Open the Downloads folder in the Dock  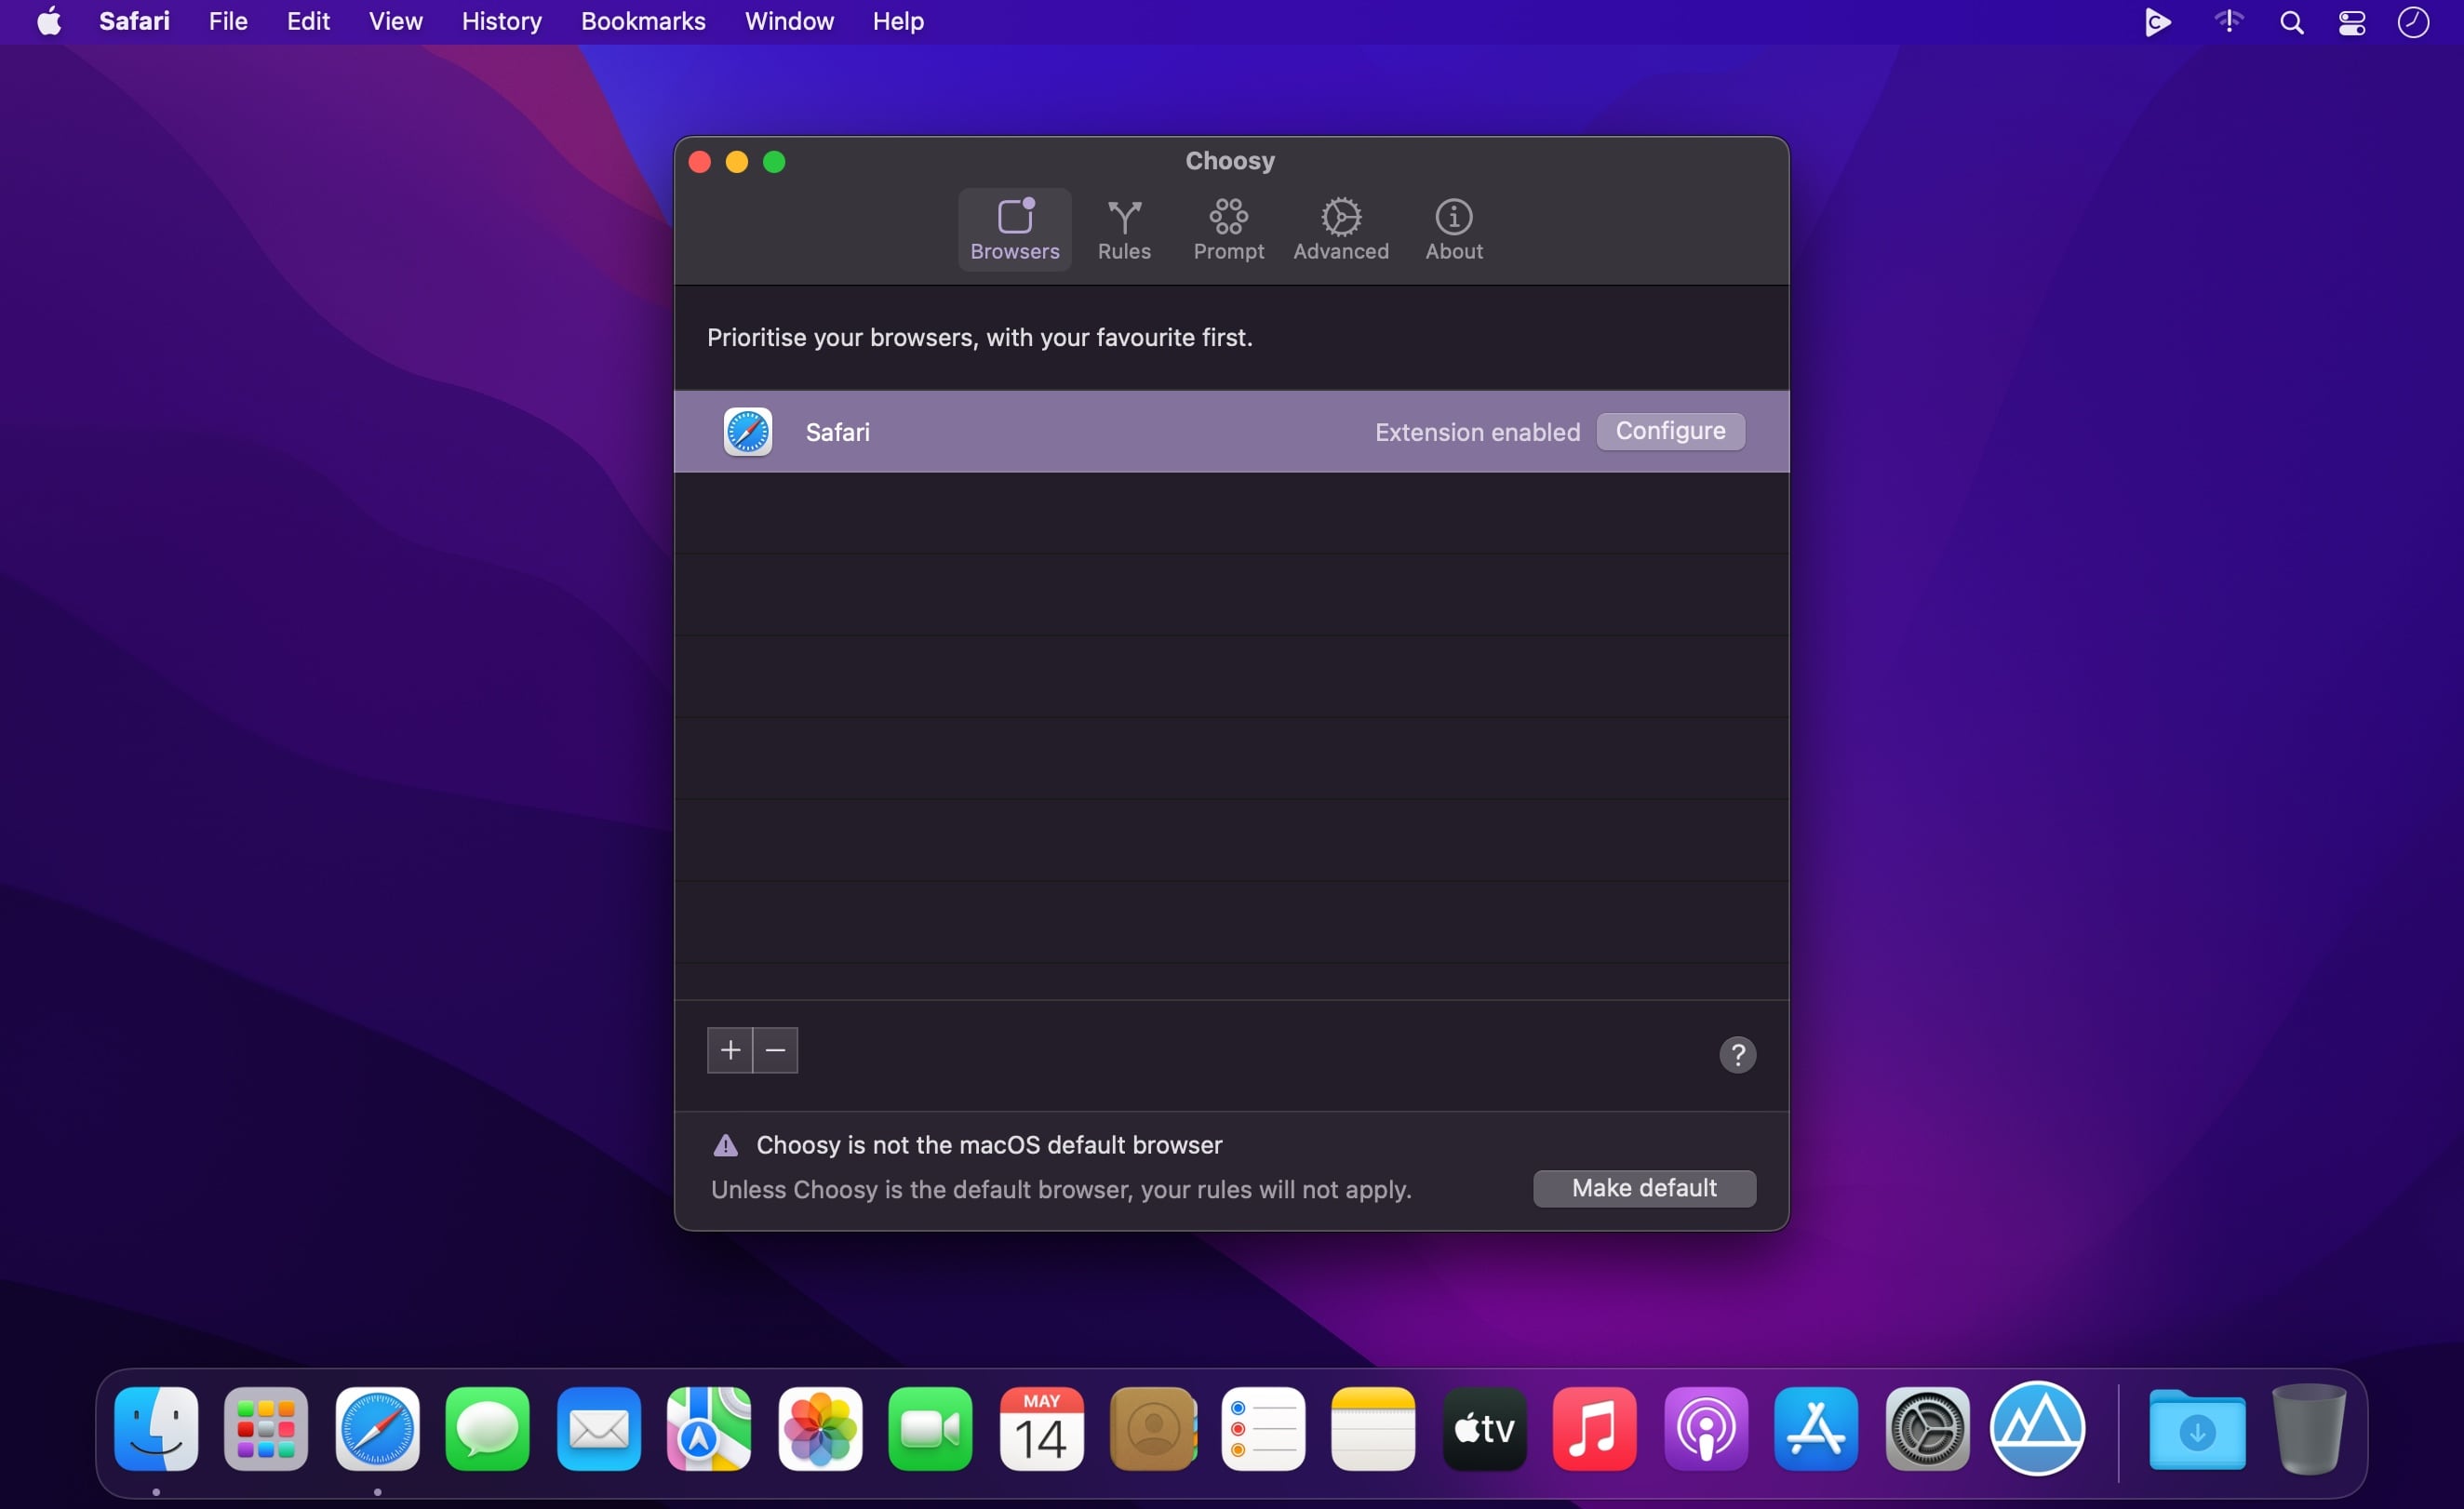pos(2197,1430)
